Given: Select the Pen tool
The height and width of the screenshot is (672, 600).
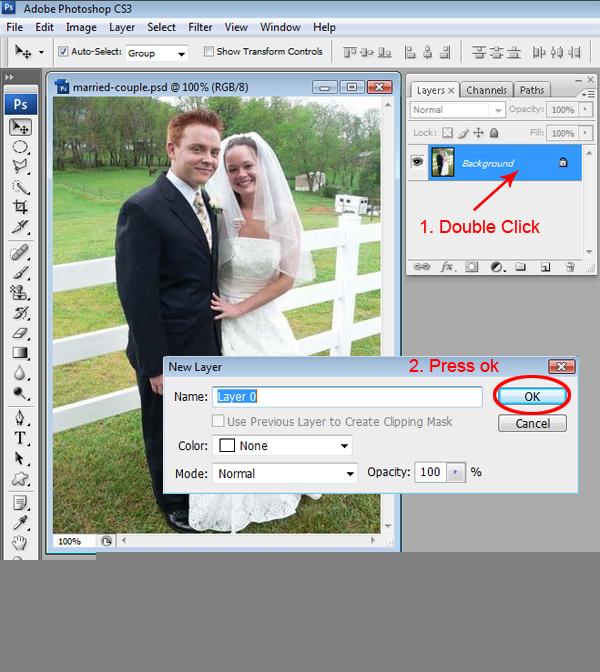Looking at the screenshot, I should point(20,418).
